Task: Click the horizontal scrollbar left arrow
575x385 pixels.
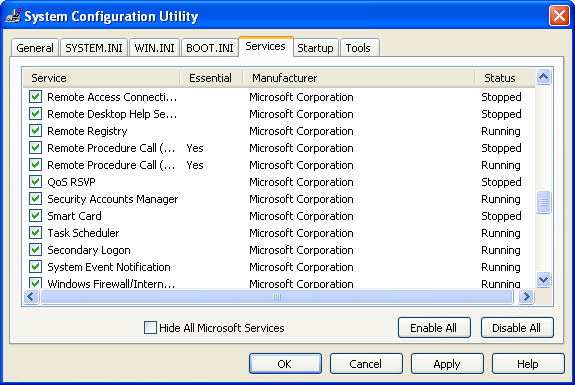Action: pyautogui.click(x=31, y=296)
